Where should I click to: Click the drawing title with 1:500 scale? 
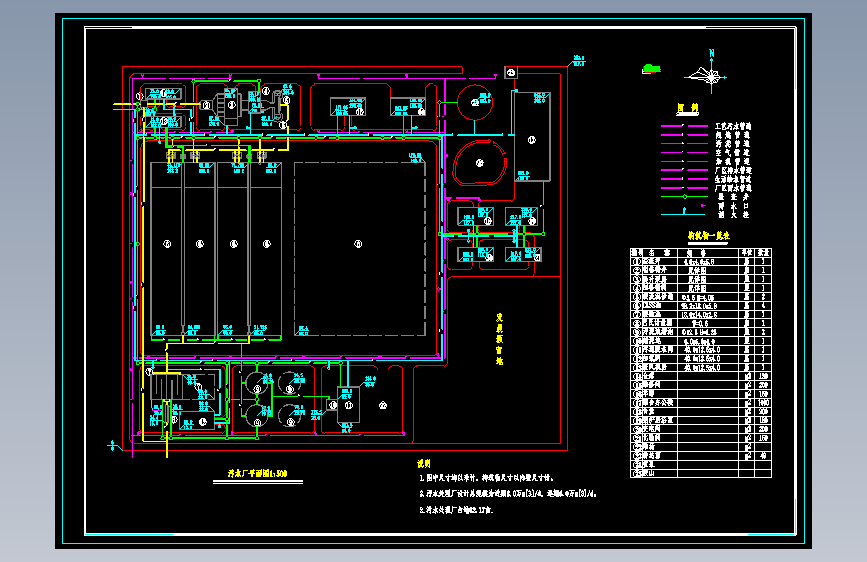(258, 473)
